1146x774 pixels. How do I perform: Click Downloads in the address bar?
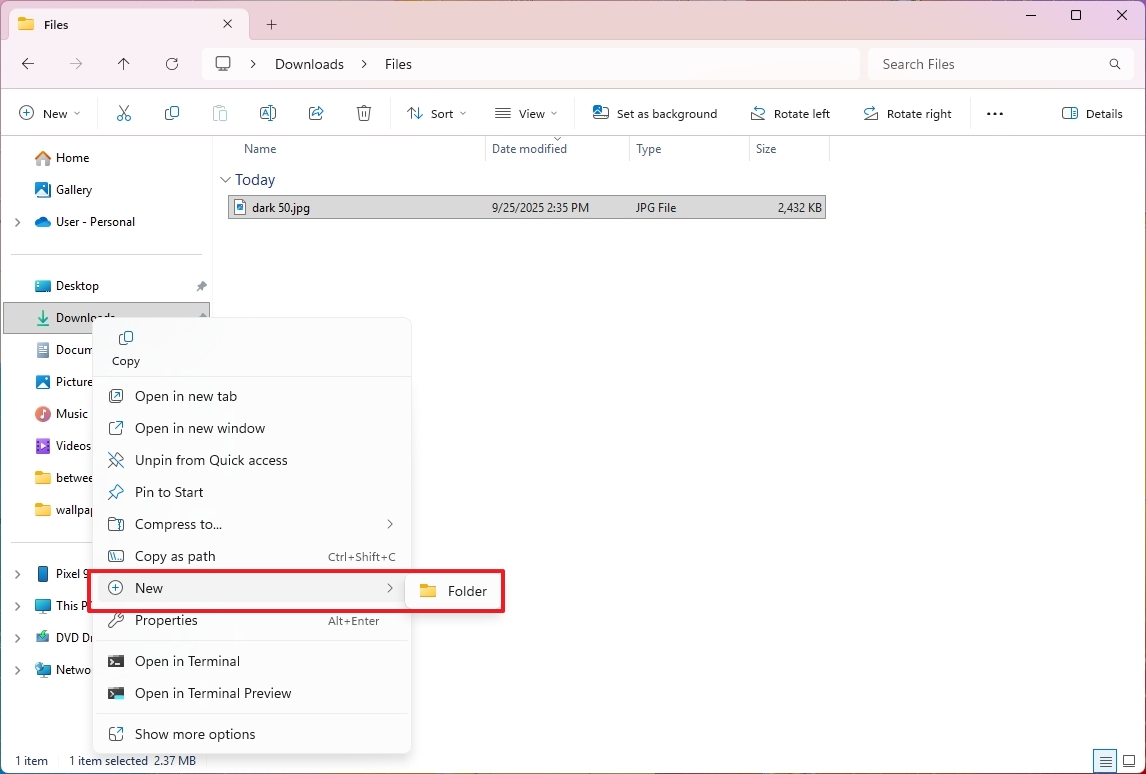tap(309, 64)
